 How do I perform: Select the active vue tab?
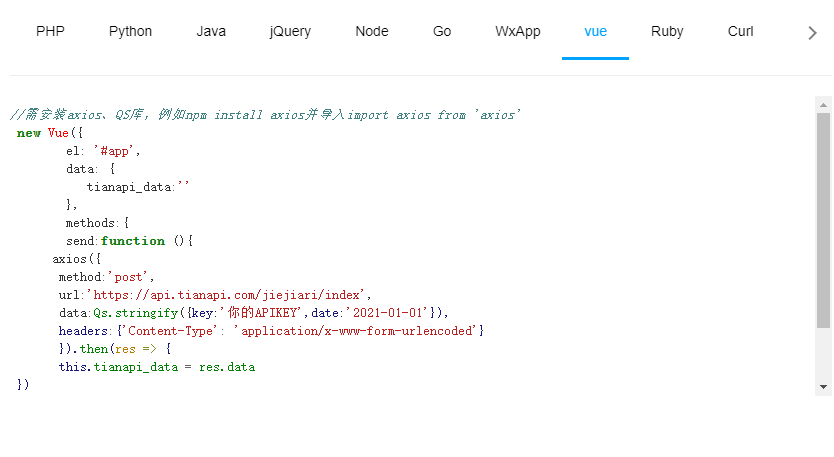coord(595,31)
